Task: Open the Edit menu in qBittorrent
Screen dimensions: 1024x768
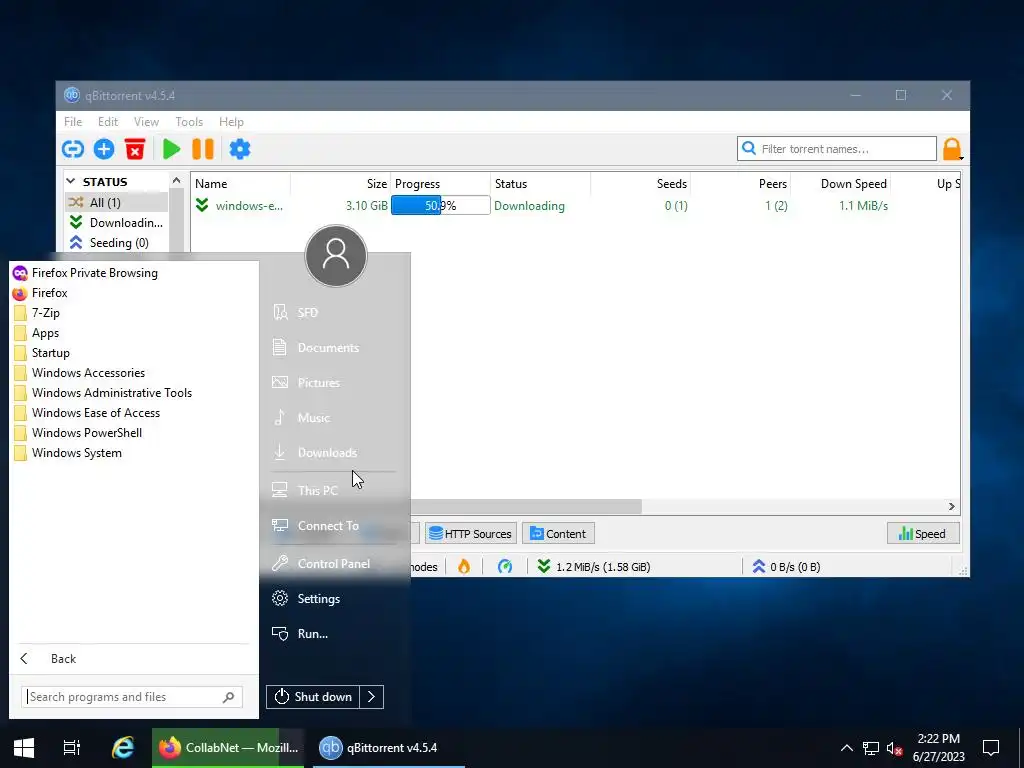Action: tap(108, 121)
